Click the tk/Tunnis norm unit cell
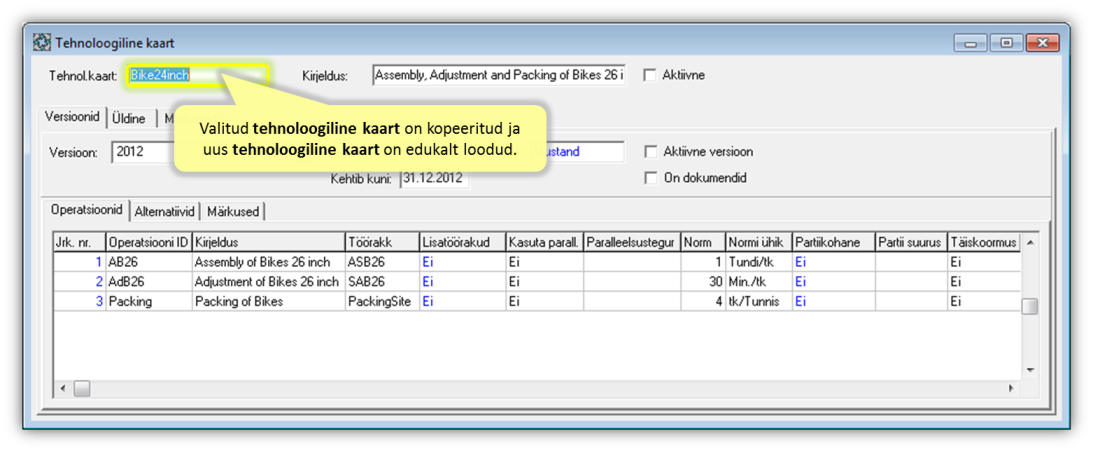This screenshot has width=1093, height=452. [x=758, y=301]
